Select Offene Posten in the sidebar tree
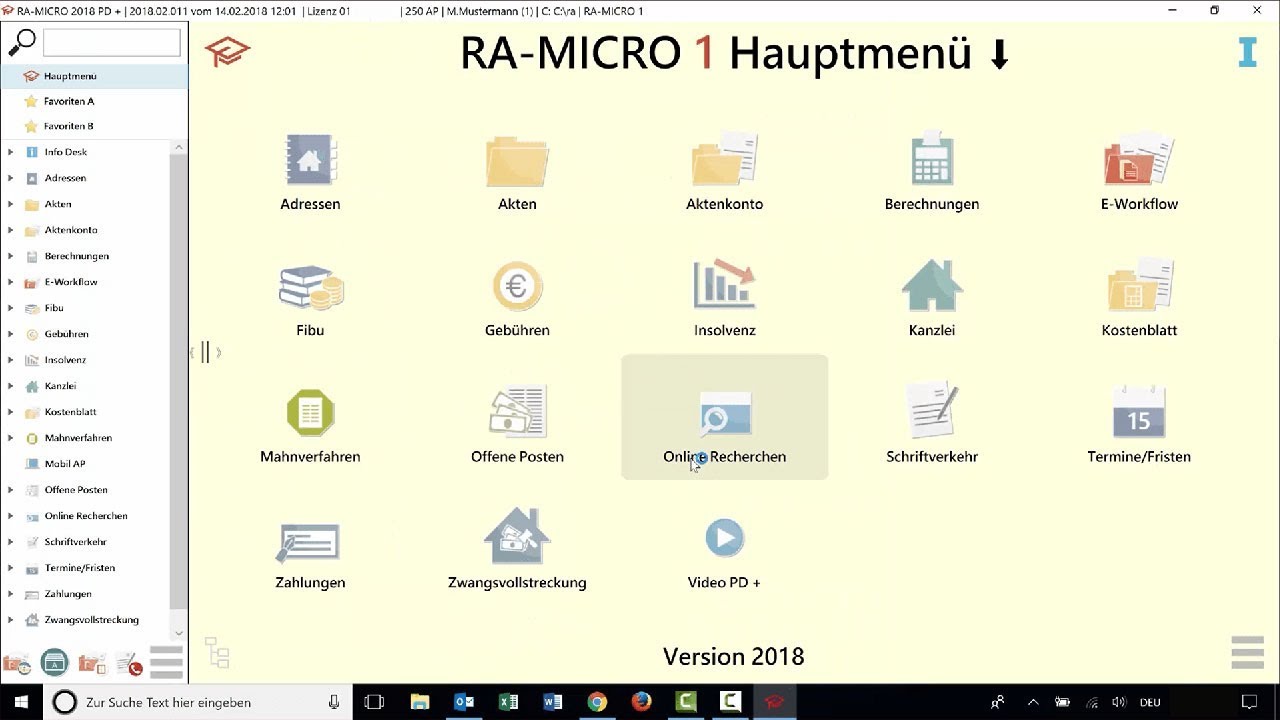 coord(76,490)
